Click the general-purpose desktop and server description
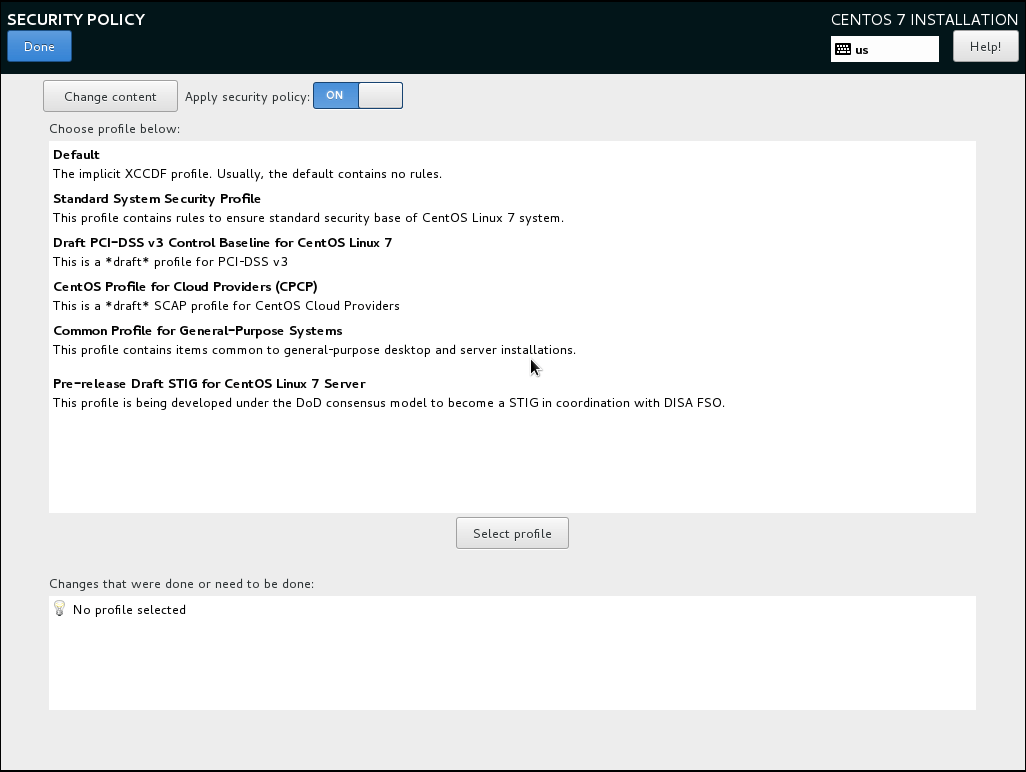Screen dimensions: 1026x772 [x=315, y=350]
